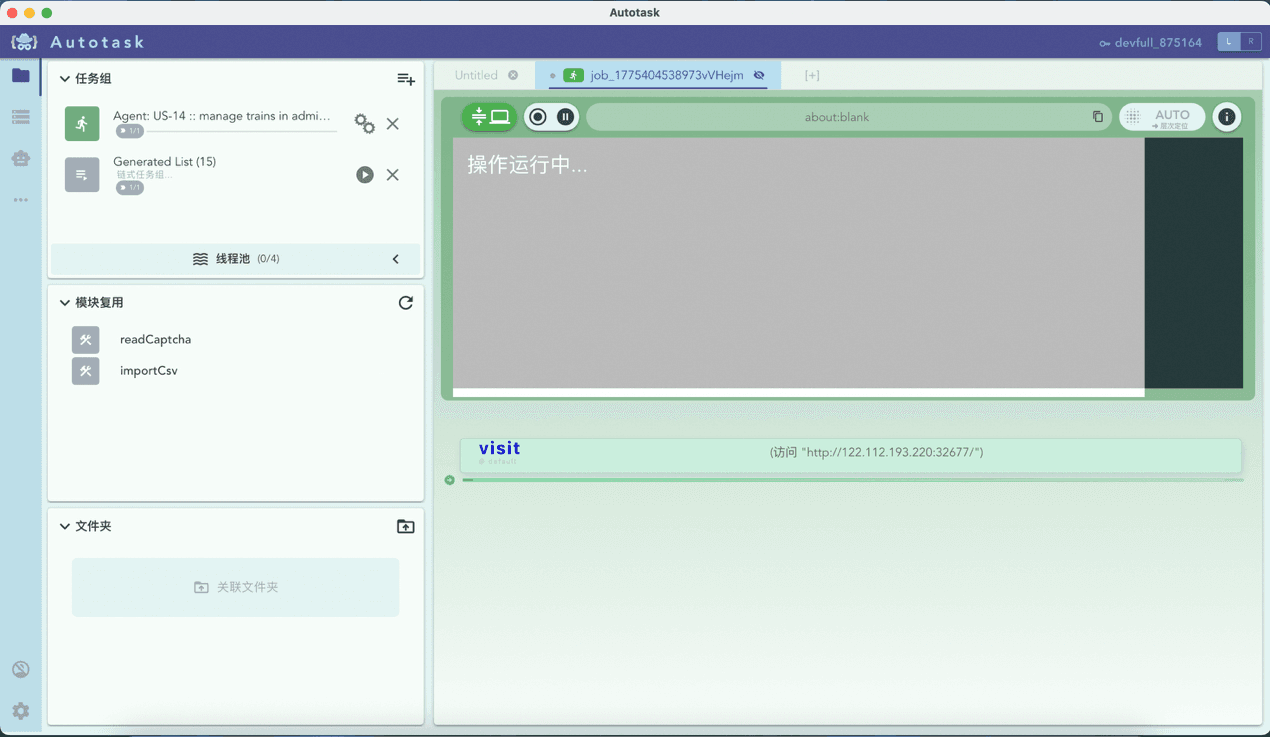Toggle visibility eye on job tab
This screenshot has height=737, width=1270.
click(x=759, y=75)
